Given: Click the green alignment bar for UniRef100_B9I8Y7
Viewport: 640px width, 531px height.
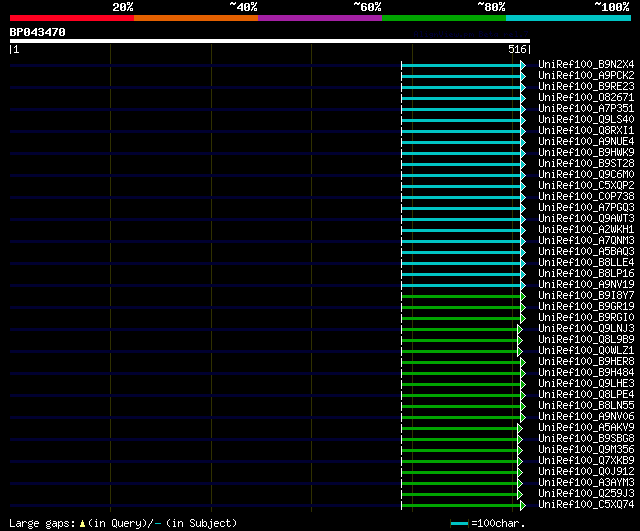Looking at the screenshot, I should coord(461,296).
